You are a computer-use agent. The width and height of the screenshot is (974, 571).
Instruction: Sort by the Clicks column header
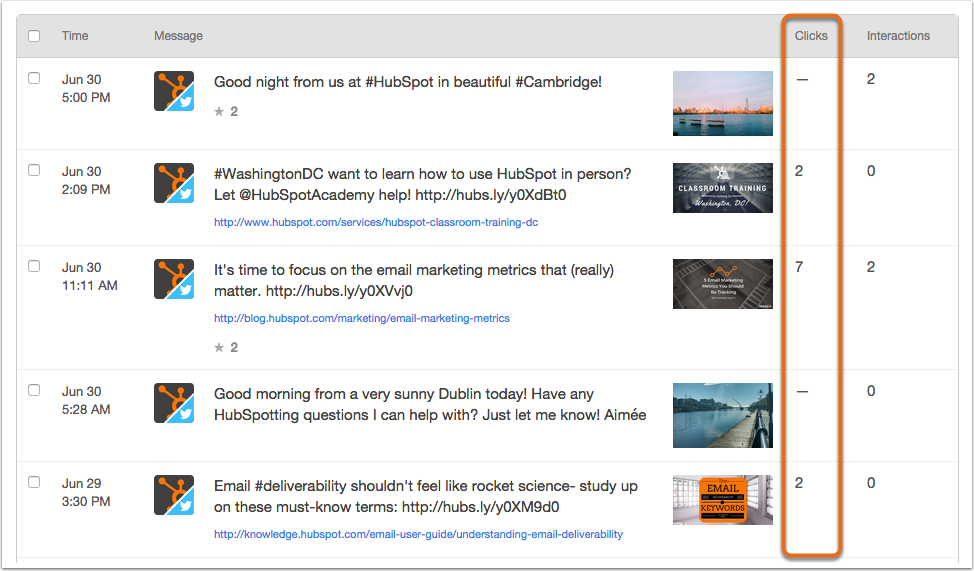tap(811, 36)
